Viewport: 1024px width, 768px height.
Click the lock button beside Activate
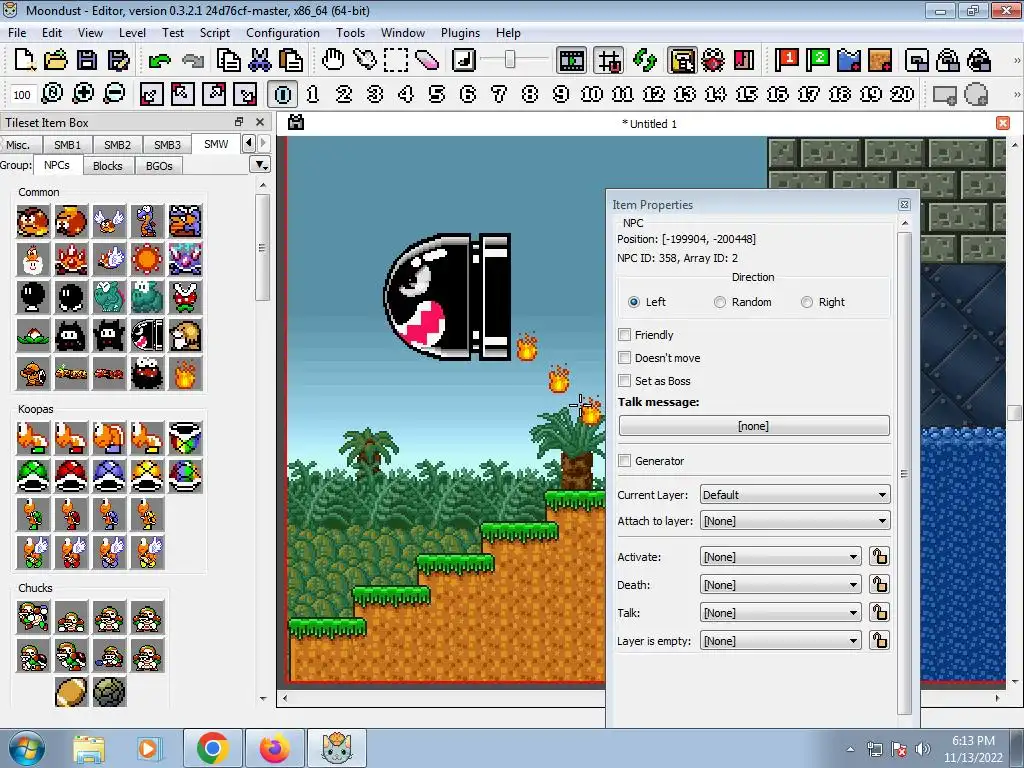(879, 556)
